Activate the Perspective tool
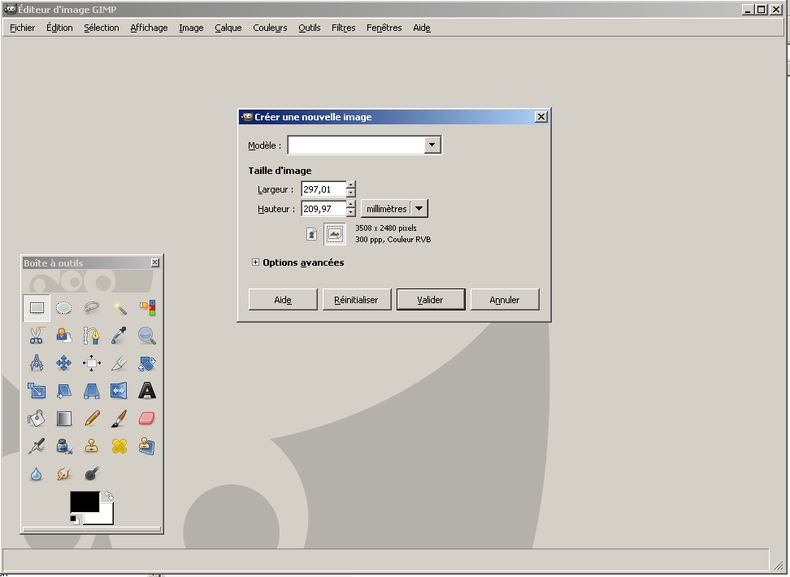 click(x=91, y=391)
